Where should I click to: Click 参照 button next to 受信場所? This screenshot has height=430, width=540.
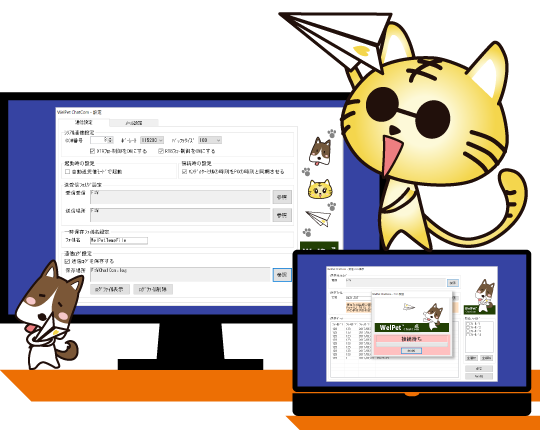(282, 197)
